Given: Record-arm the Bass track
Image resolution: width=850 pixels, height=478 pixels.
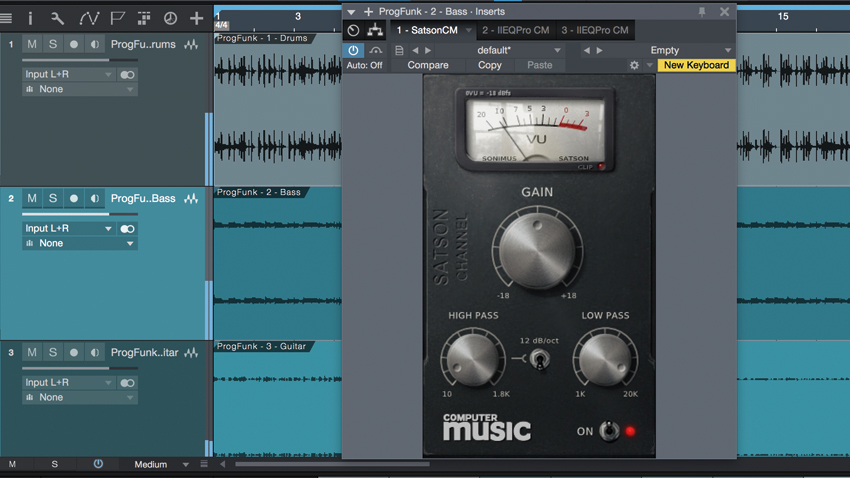Looking at the screenshot, I should pos(74,198).
